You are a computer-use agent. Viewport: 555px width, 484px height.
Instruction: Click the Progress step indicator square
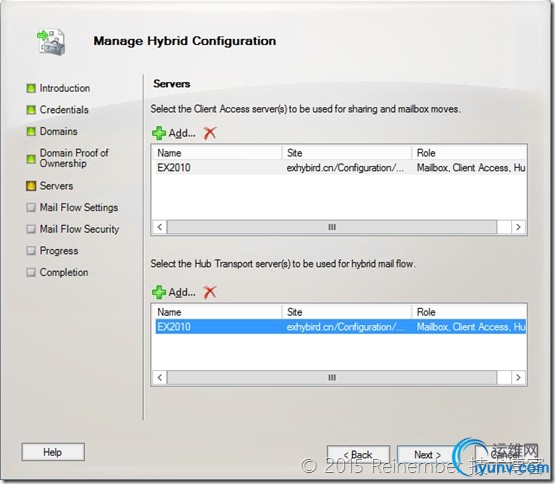pyautogui.click(x=31, y=251)
